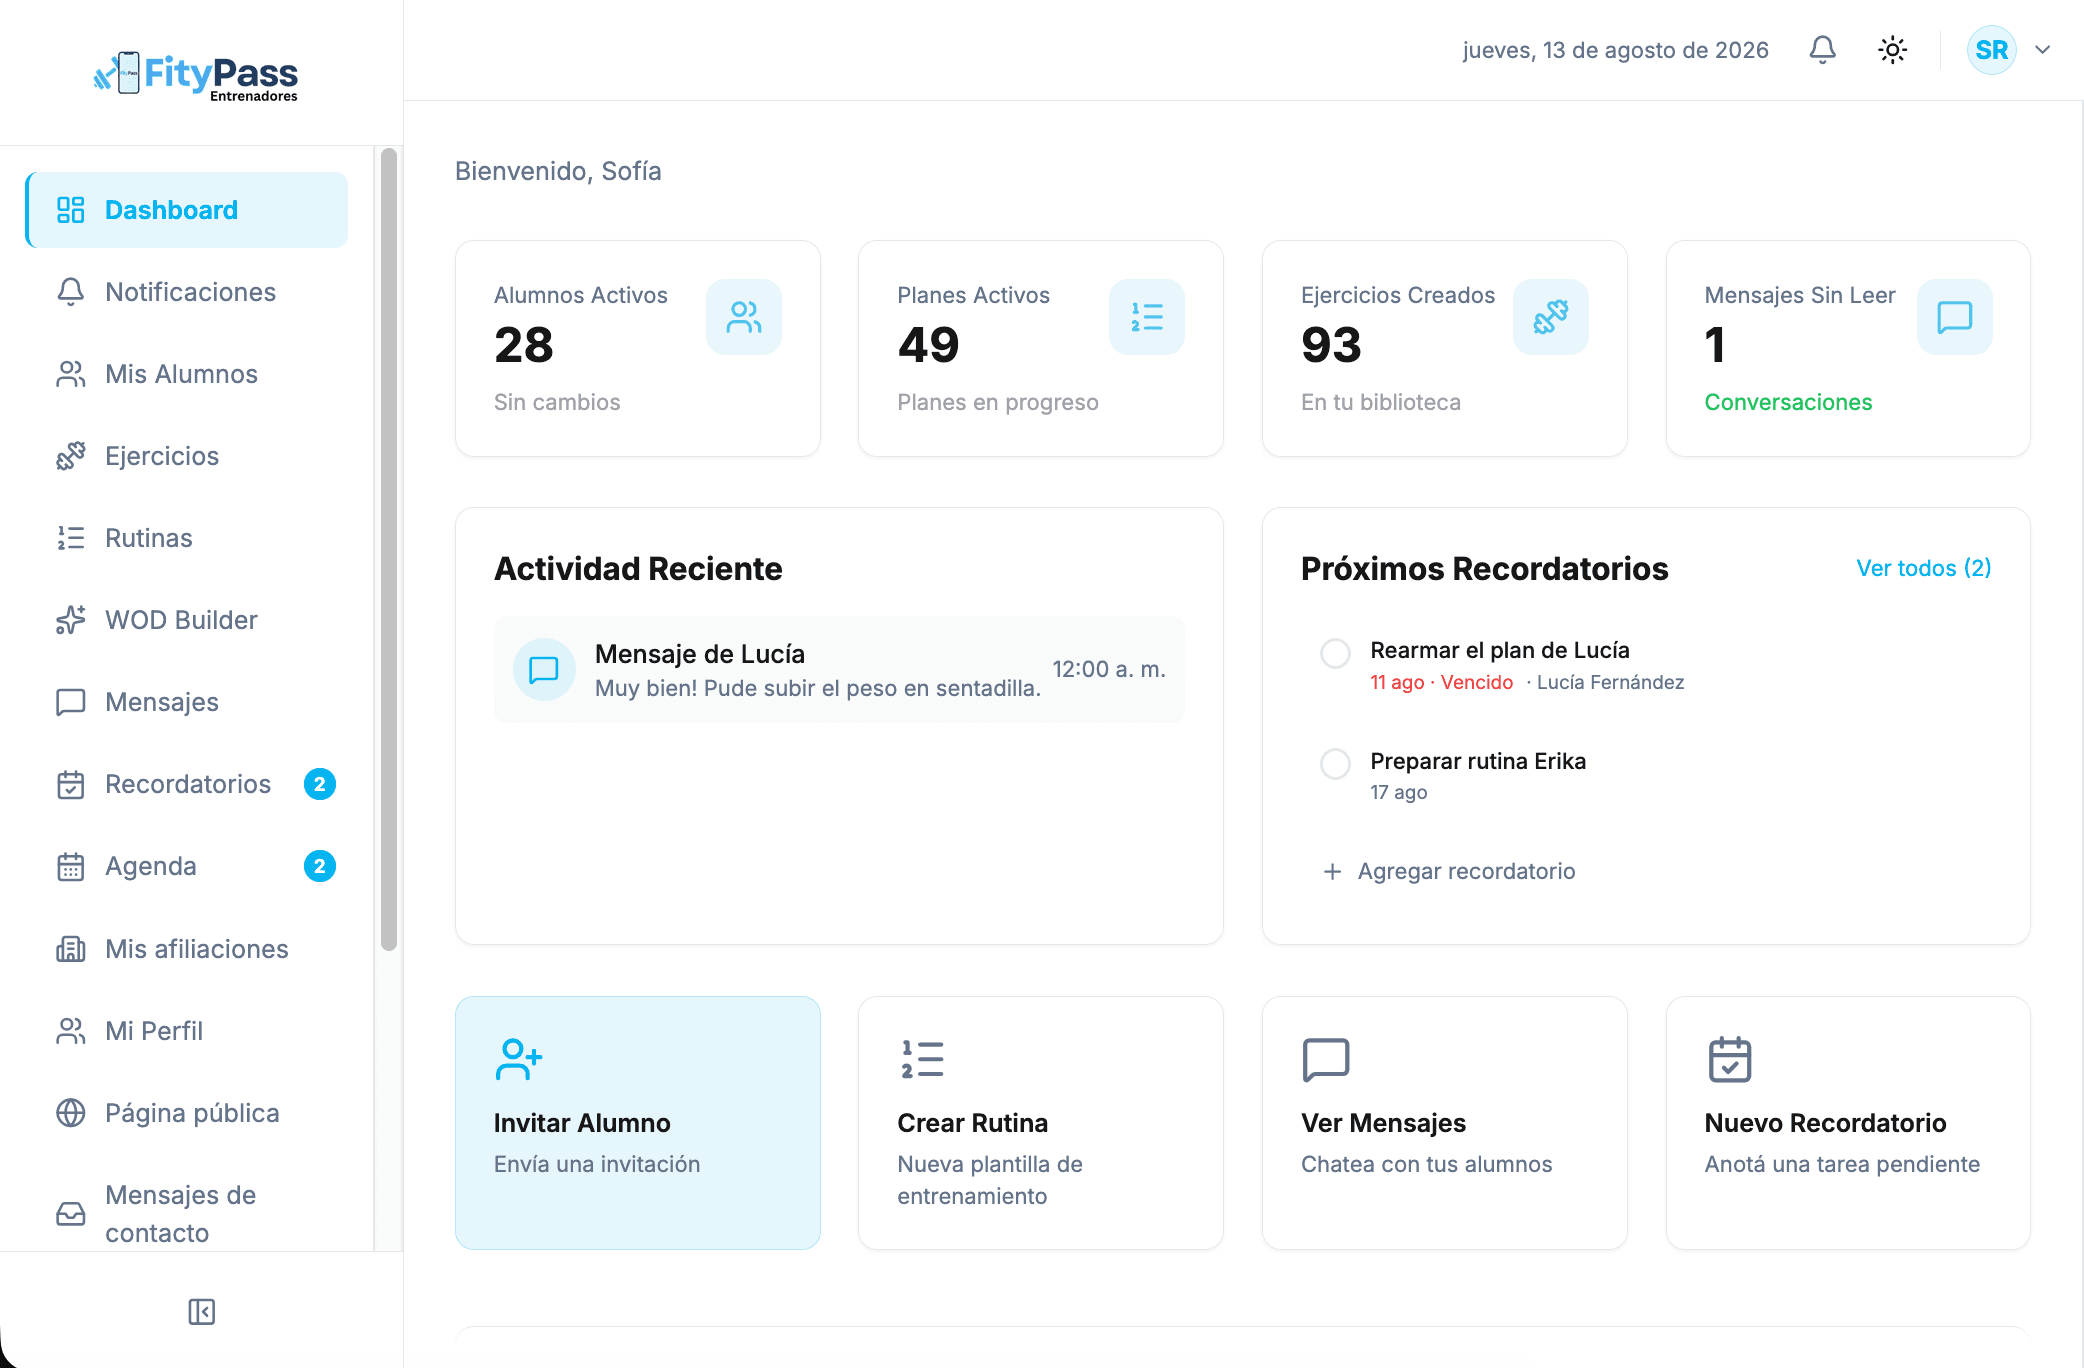Click the Planes Activos list icon
The image size is (2084, 1368).
1147,317
